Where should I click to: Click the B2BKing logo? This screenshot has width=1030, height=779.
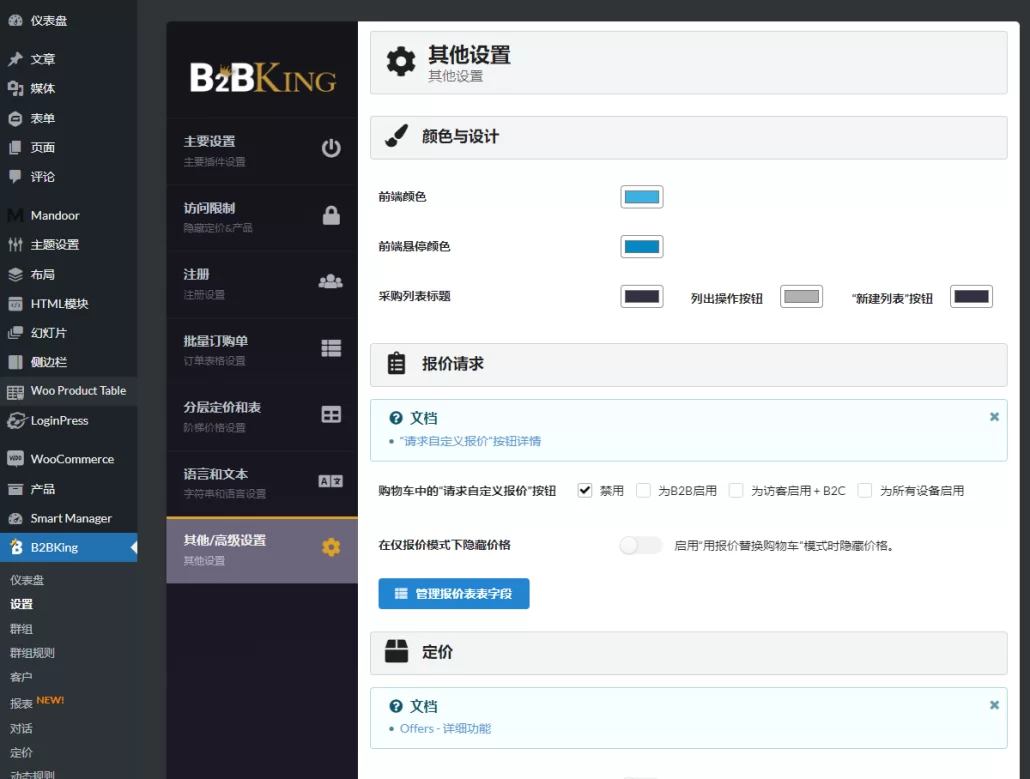263,78
